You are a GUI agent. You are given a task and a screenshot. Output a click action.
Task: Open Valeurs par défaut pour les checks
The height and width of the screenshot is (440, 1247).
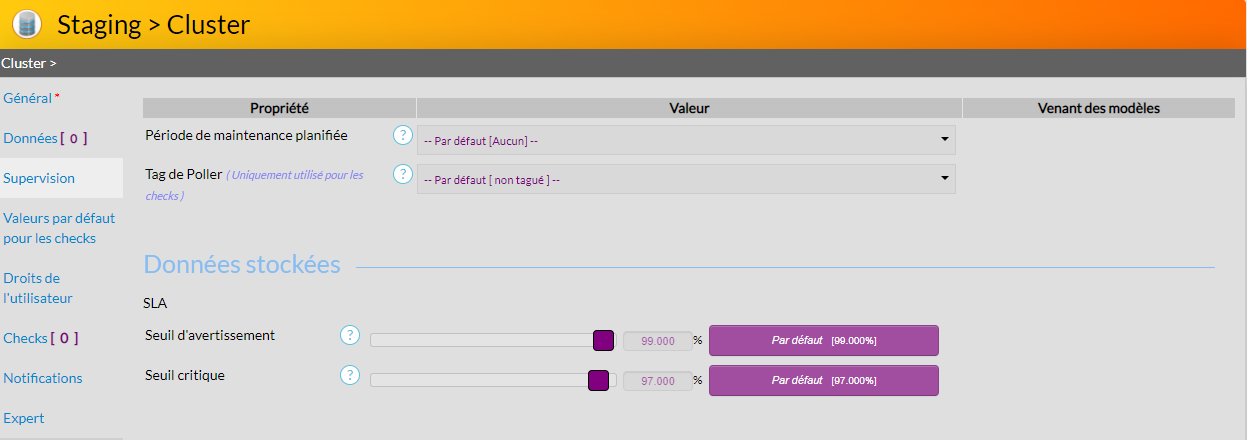point(59,228)
